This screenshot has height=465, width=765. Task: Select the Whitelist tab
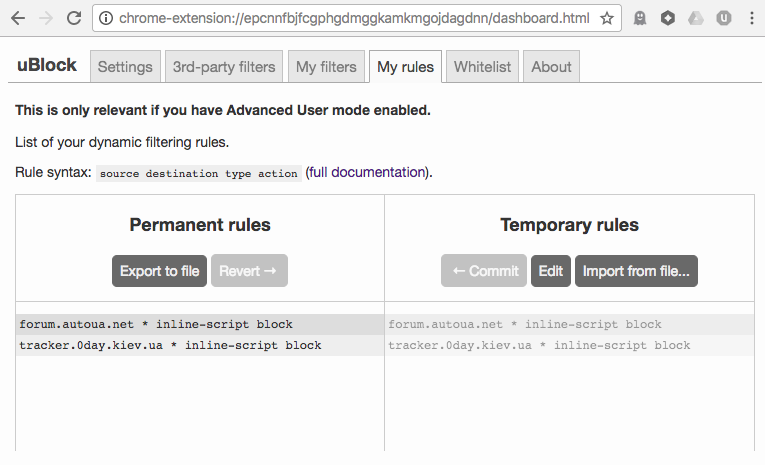tap(482, 67)
